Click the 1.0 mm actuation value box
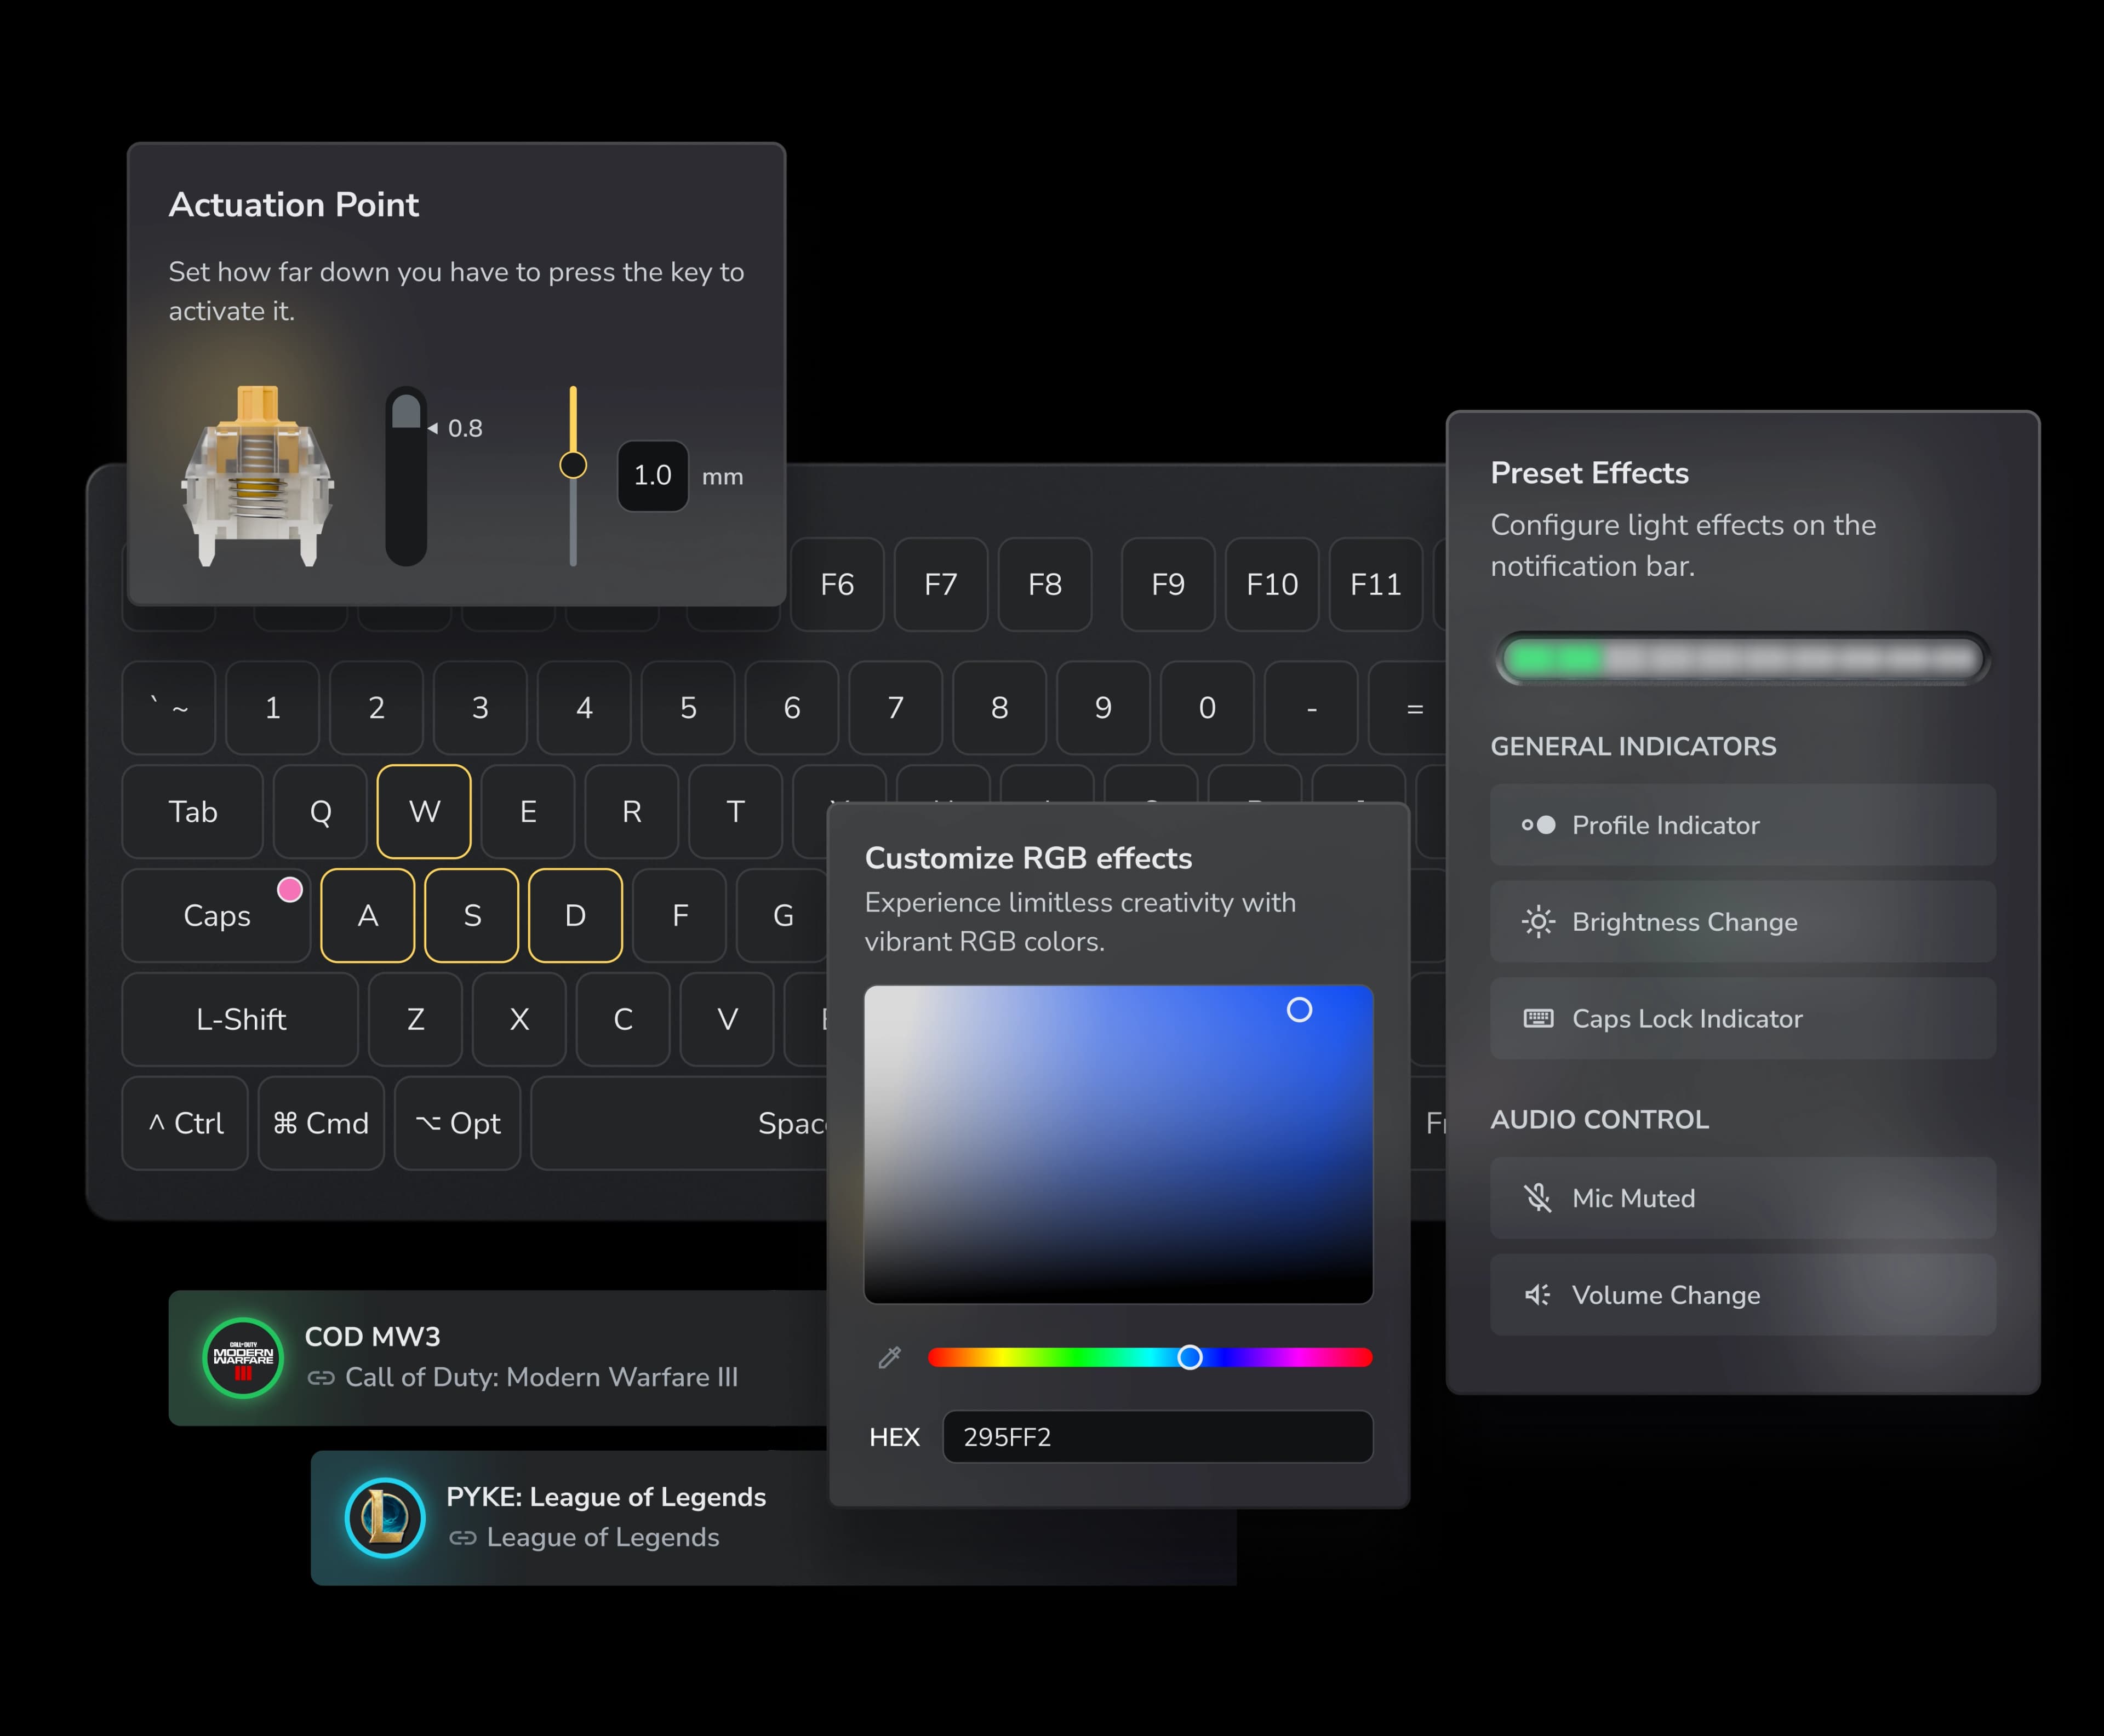2104x1736 pixels. (x=652, y=475)
